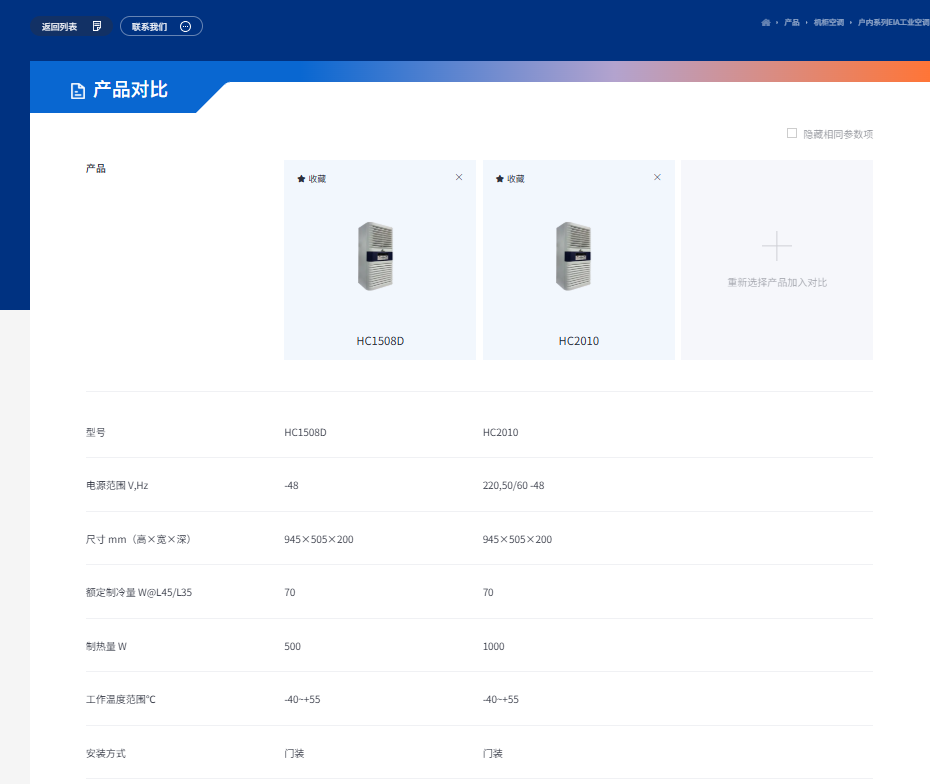Toggle favorite status for HC1508D
Viewport: 930px width, 784px height.
(310, 178)
